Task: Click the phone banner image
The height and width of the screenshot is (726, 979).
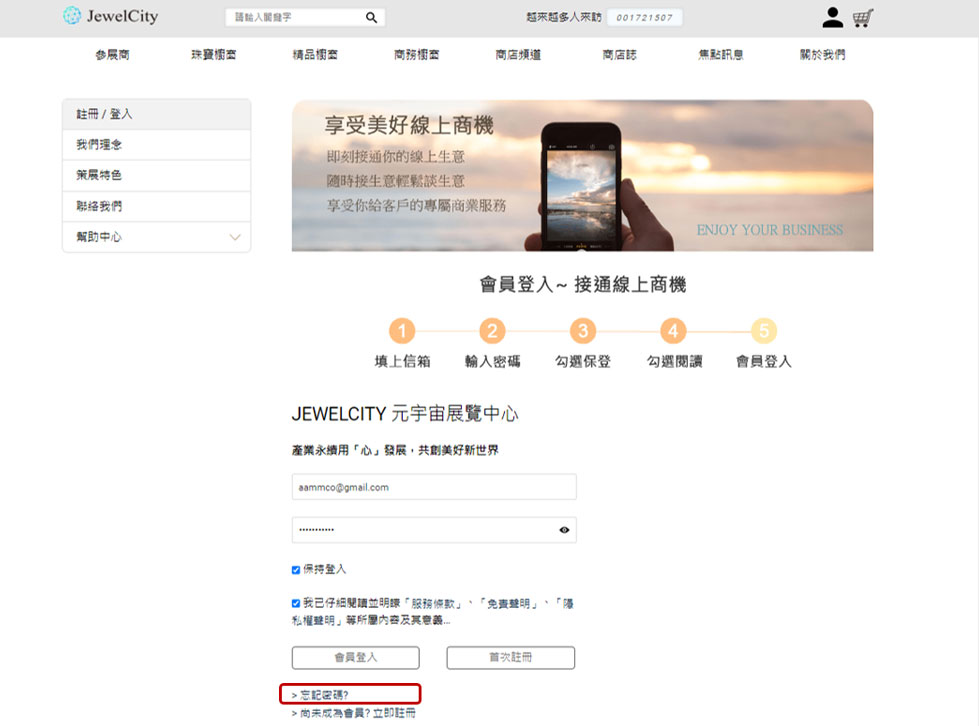Action: [583, 175]
